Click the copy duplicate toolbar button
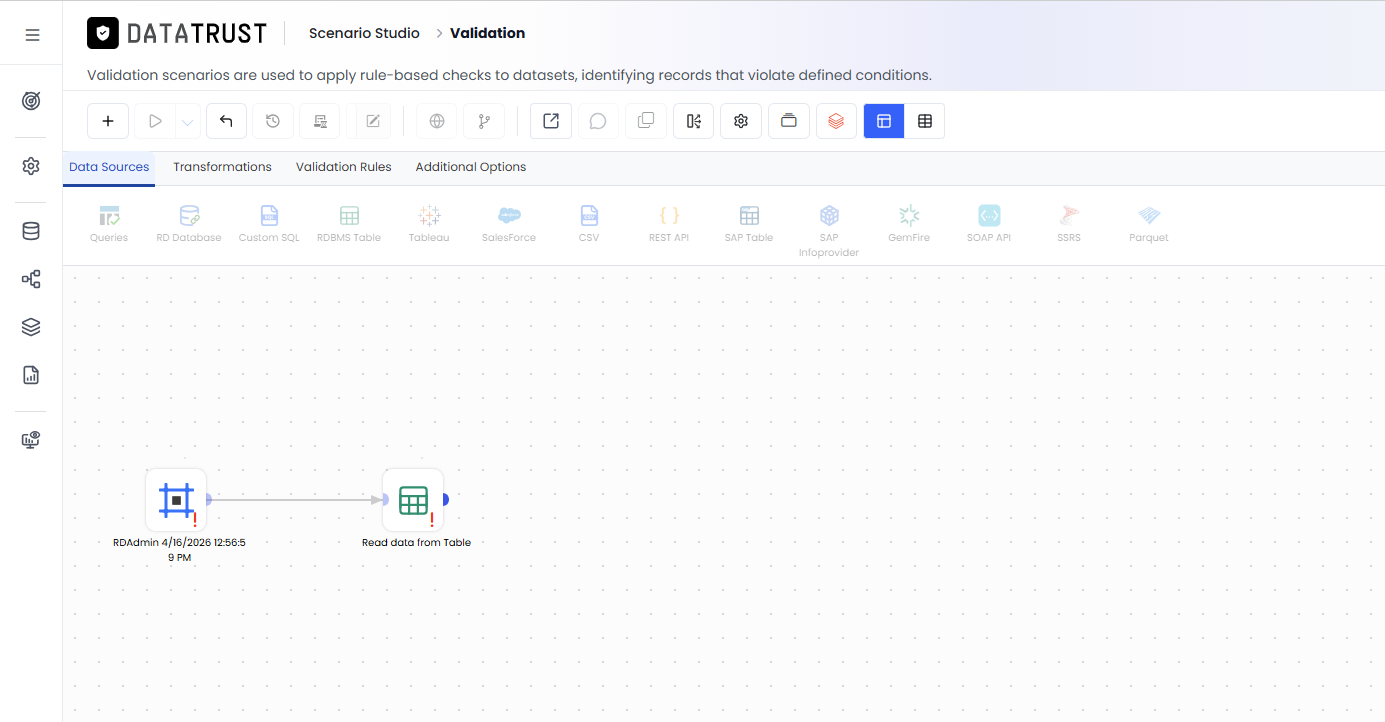The width and height of the screenshot is (1385, 722). pos(646,121)
